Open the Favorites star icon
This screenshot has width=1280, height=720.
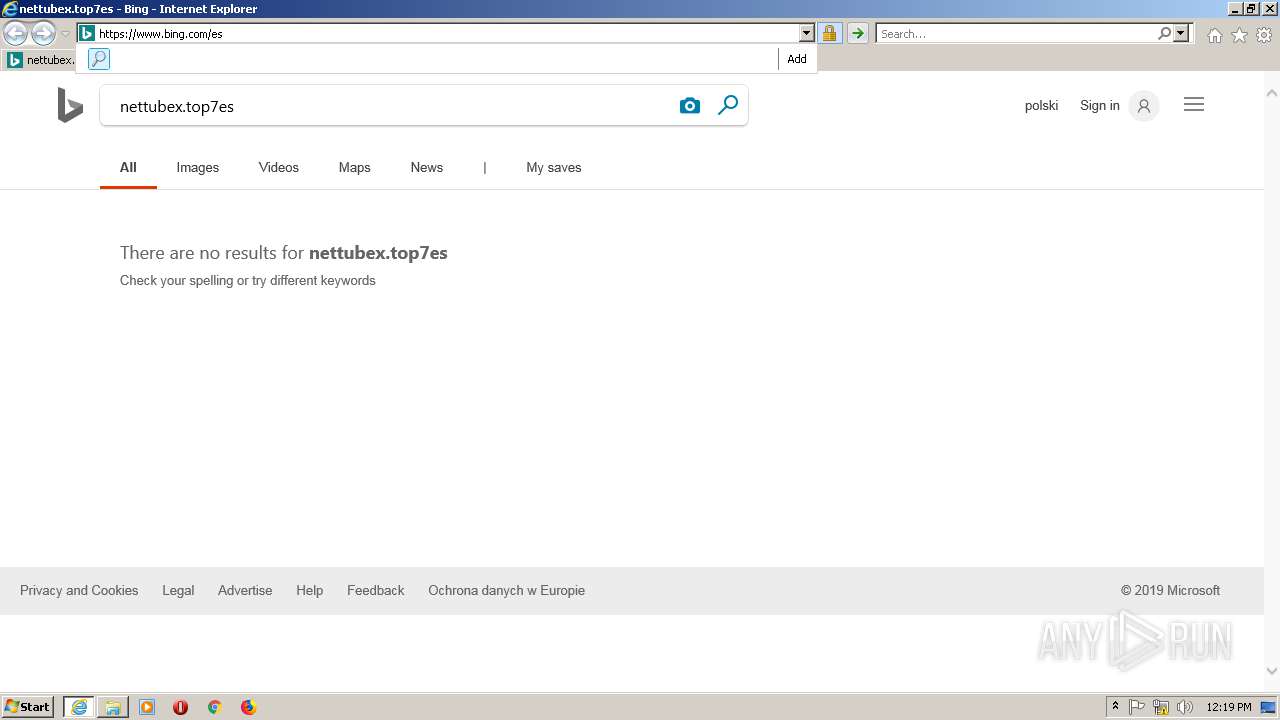pyautogui.click(x=1239, y=35)
